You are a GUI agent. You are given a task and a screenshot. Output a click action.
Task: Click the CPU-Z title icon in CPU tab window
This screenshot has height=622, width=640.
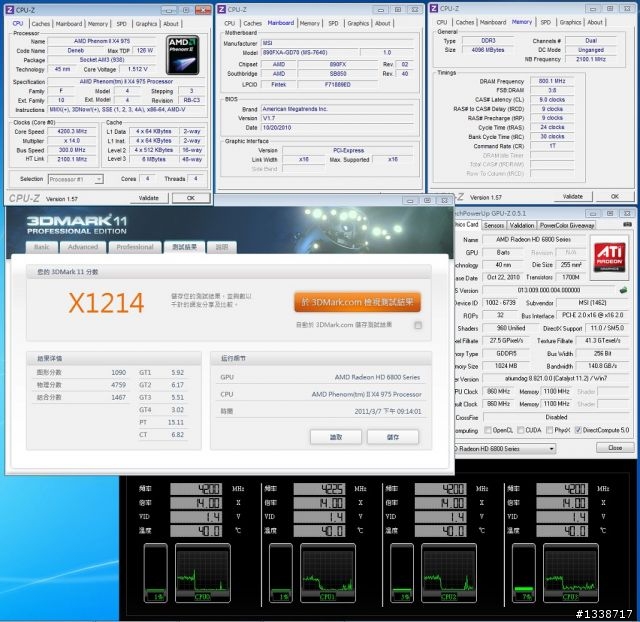click(x=10, y=10)
